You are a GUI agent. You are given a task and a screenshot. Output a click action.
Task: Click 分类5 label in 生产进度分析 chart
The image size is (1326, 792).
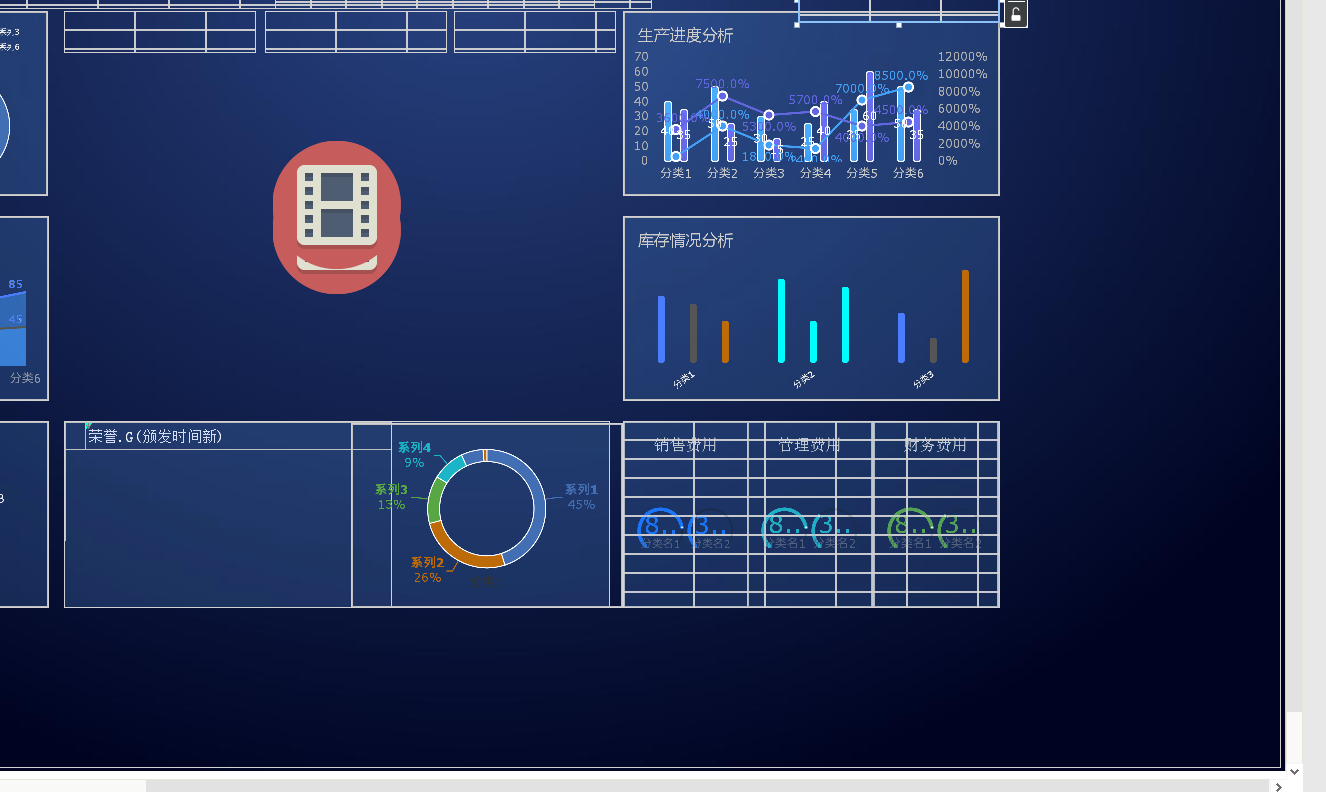click(861, 173)
